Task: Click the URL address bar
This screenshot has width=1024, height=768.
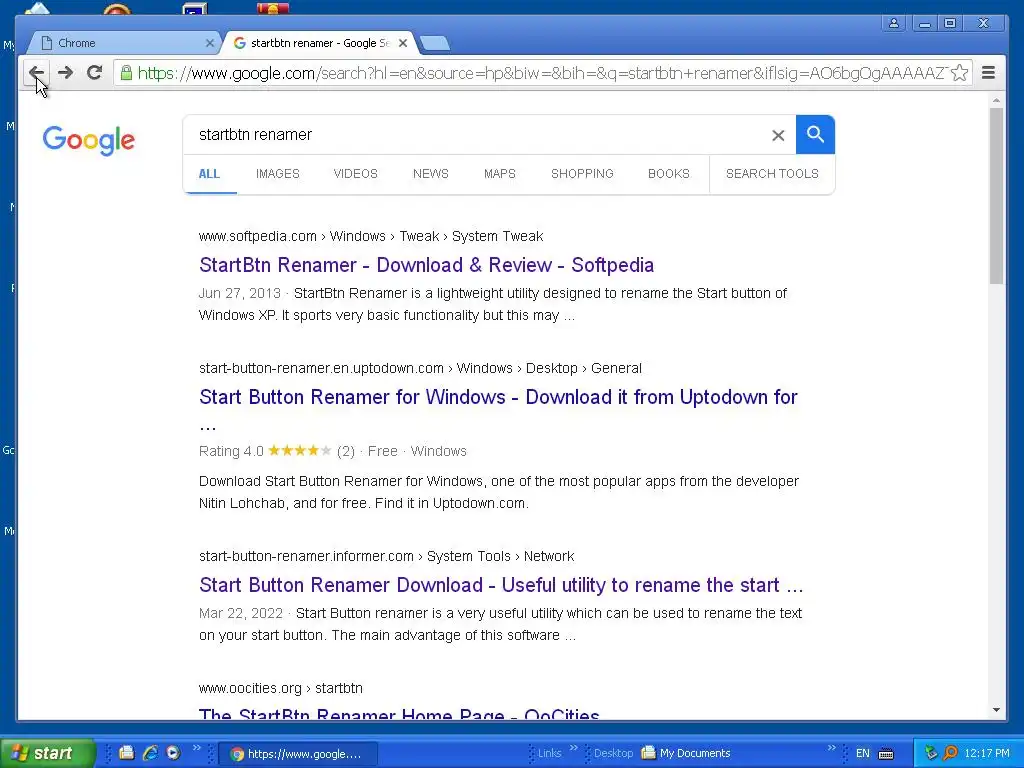Action: [x=541, y=72]
